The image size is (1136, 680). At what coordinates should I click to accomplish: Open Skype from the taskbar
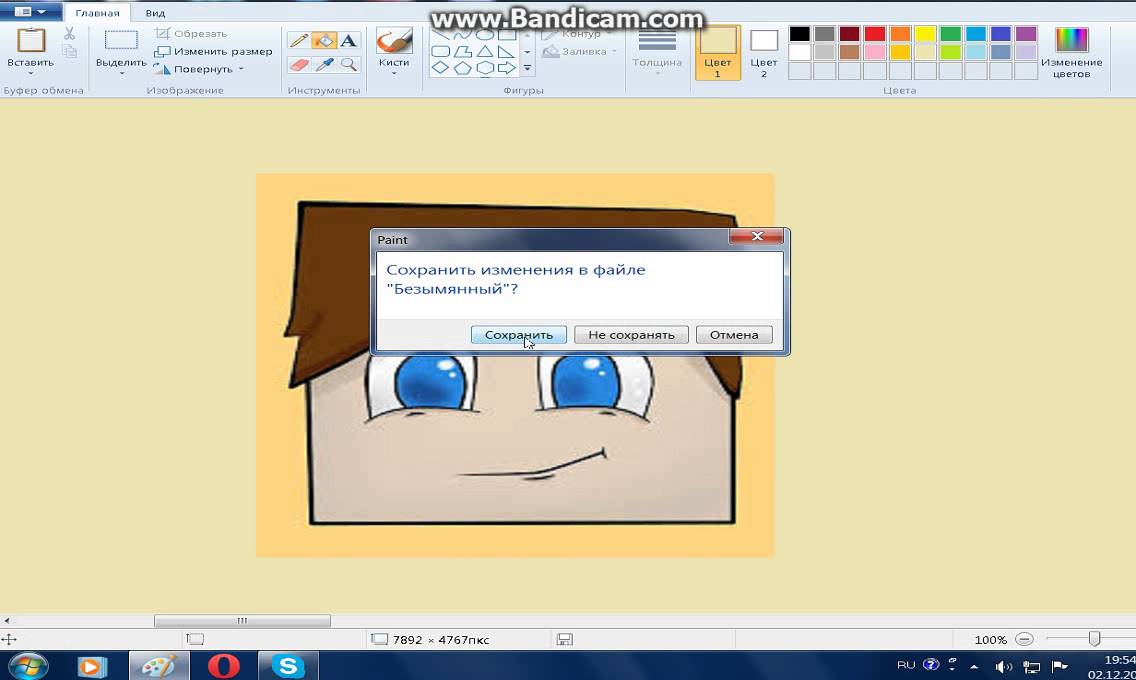[288, 665]
